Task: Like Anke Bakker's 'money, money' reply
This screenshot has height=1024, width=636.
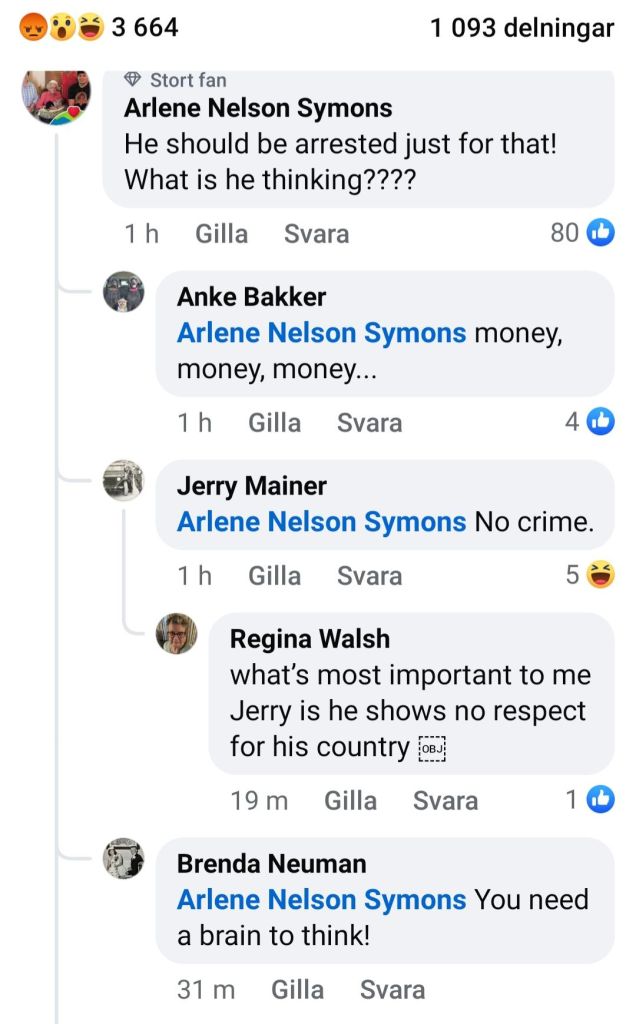Action: point(274,423)
